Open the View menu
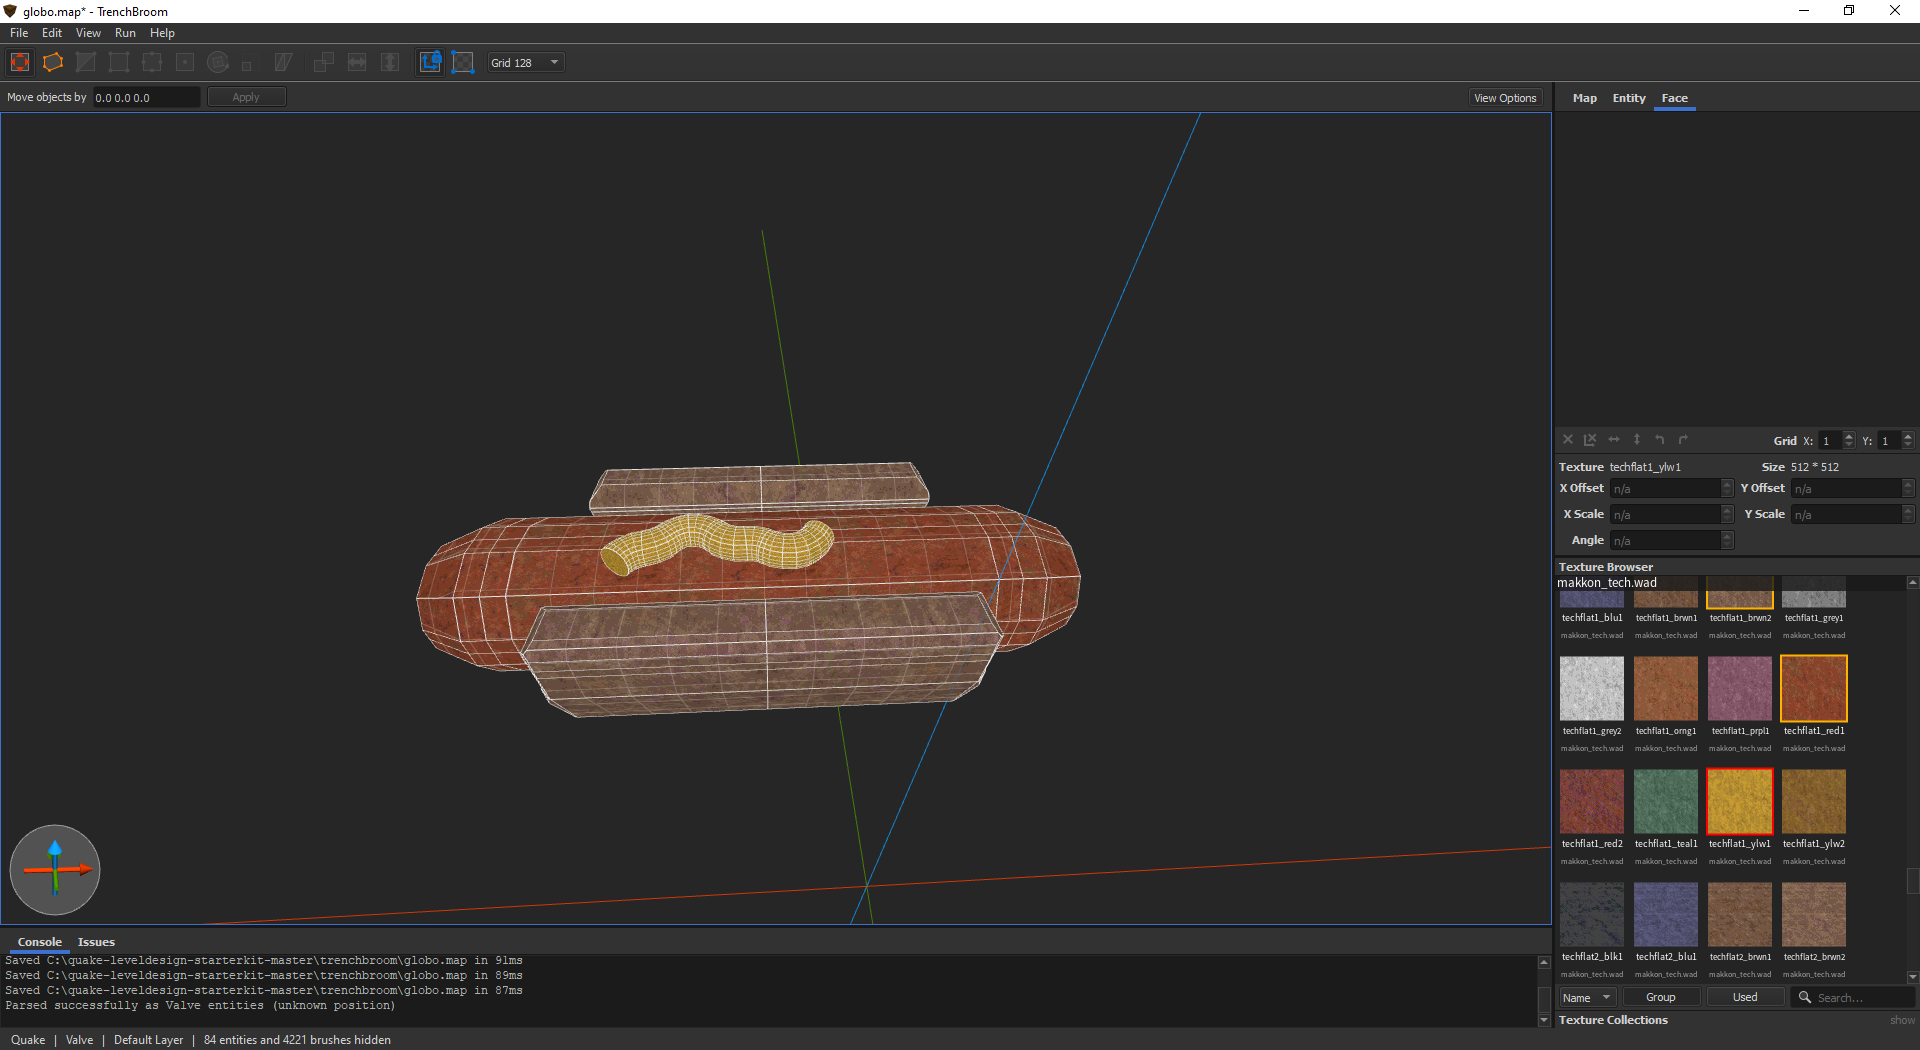 pos(88,33)
